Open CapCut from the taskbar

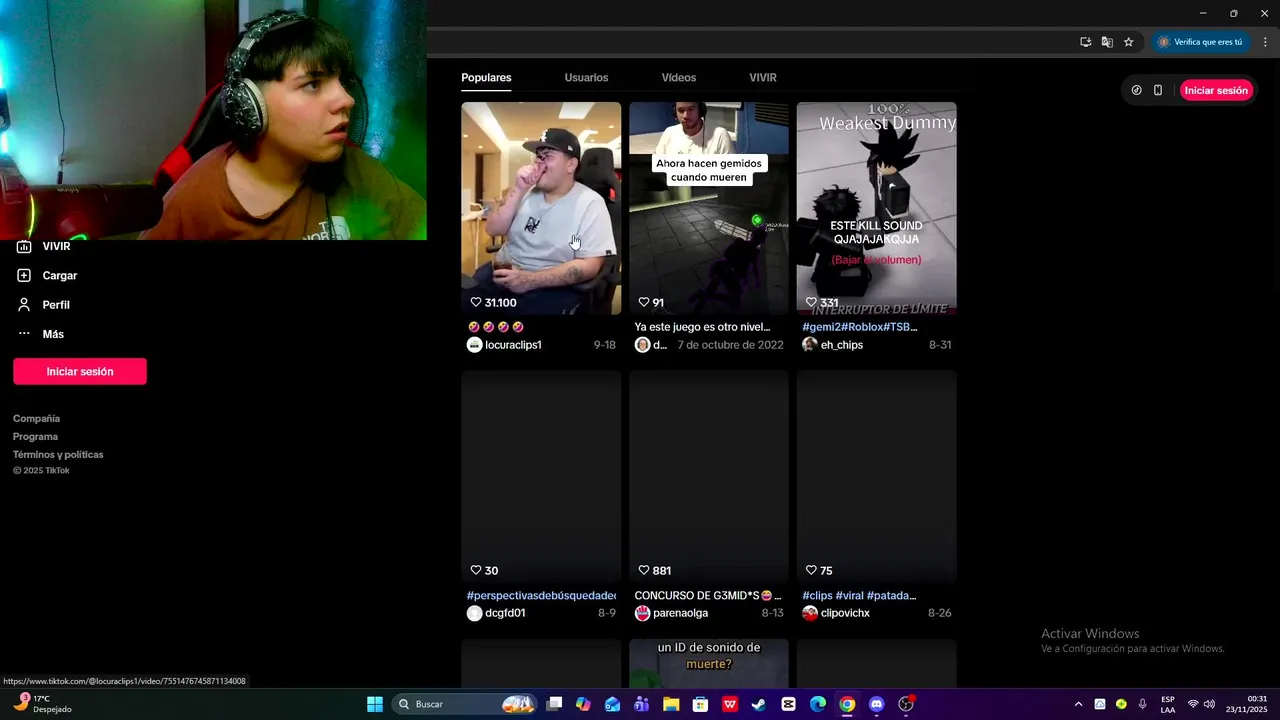click(x=788, y=704)
